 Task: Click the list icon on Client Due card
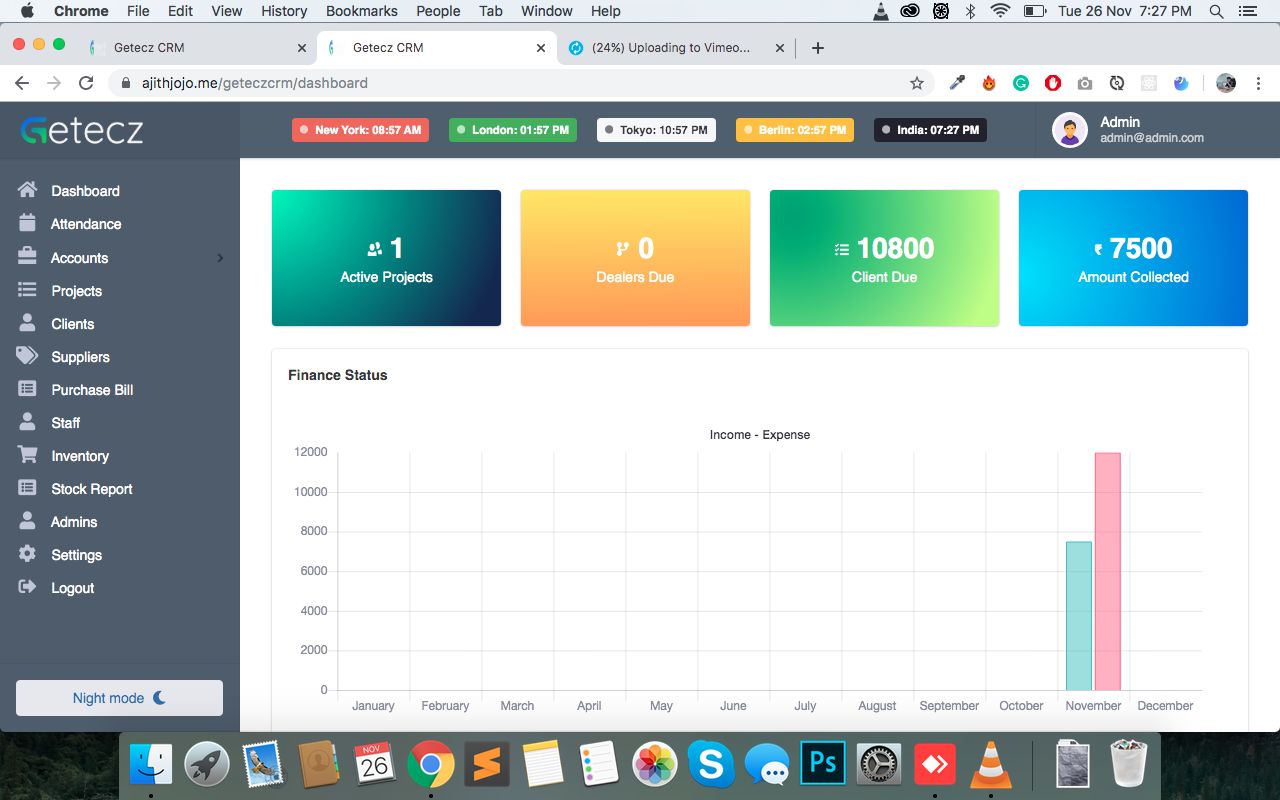(x=842, y=250)
